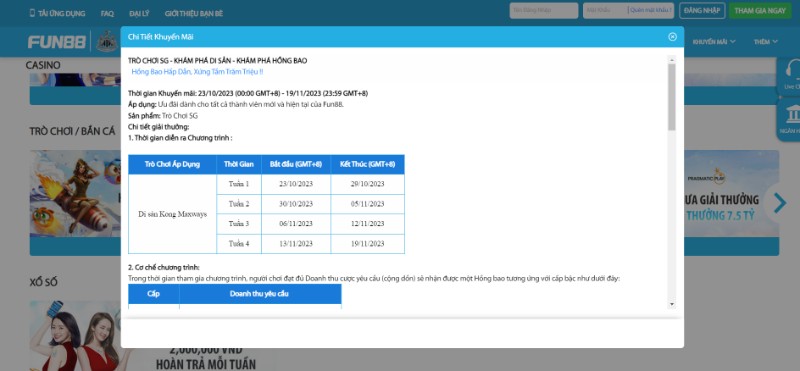Close the Chi Tiết Khuyến Mãi popup
The image size is (800, 371).
[672, 37]
